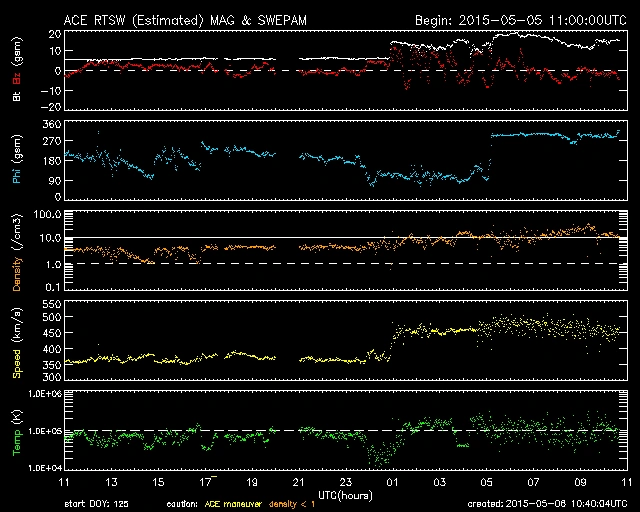The height and width of the screenshot is (512, 640).
Task: Click hour 05 on the time axis
Action: (x=486, y=483)
